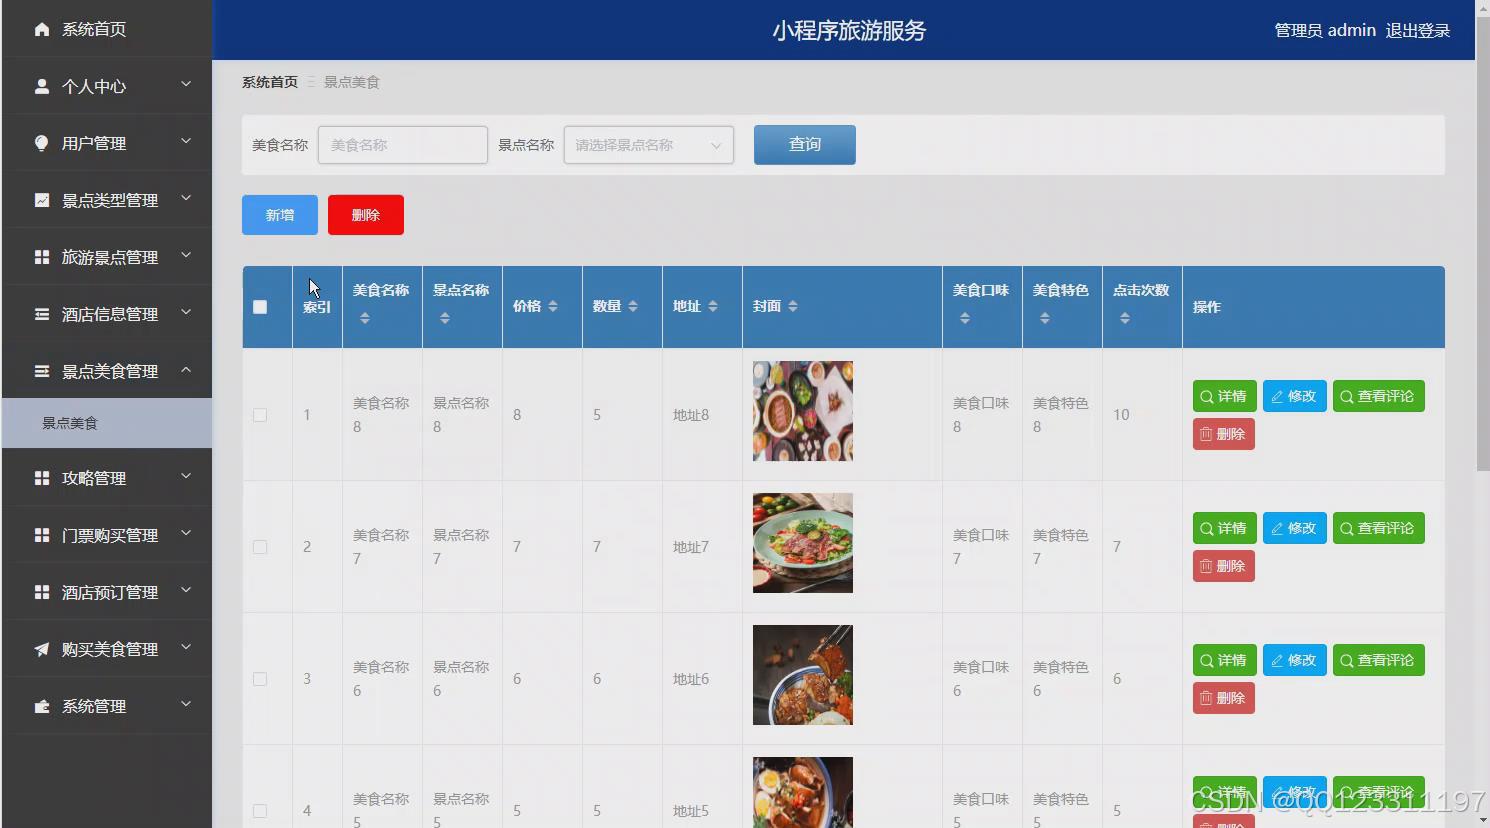Image resolution: width=1490 pixels, height=828 pixels.
Task: Expand 旅游景点管理 menu chevron
Action: [186, 256]
